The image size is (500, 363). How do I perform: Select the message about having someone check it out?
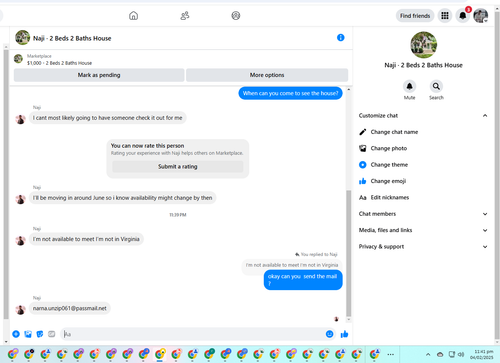[x=107, y=118]
